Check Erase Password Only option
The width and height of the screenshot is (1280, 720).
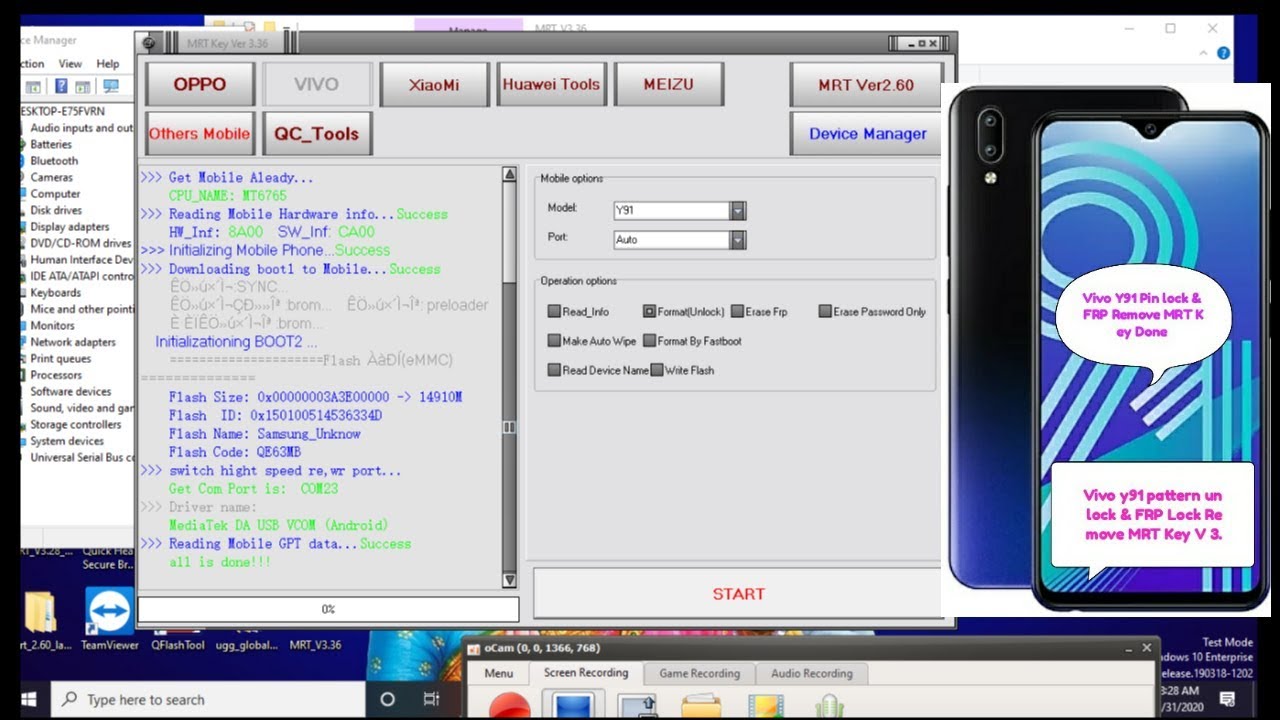[825, 311]
